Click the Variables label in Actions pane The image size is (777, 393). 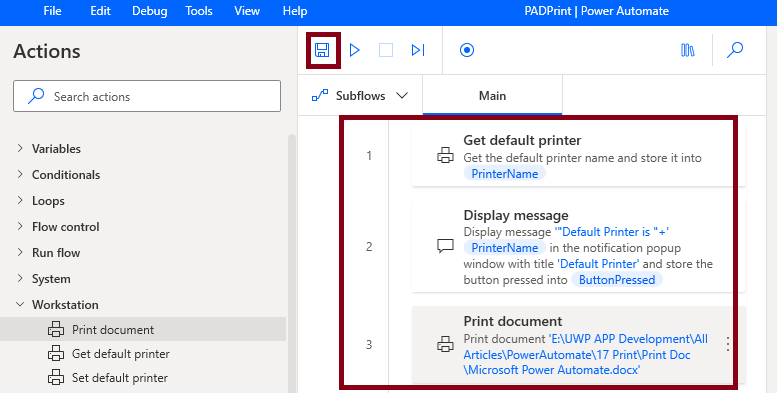[x=56, y=148]
